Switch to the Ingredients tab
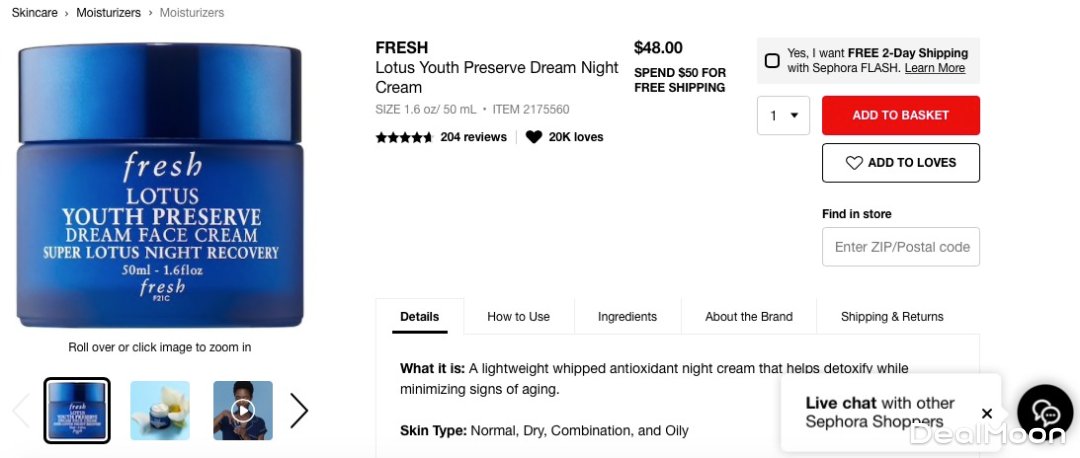The height and width of the screenshot is (458, 1080). [x=627, y=316]
